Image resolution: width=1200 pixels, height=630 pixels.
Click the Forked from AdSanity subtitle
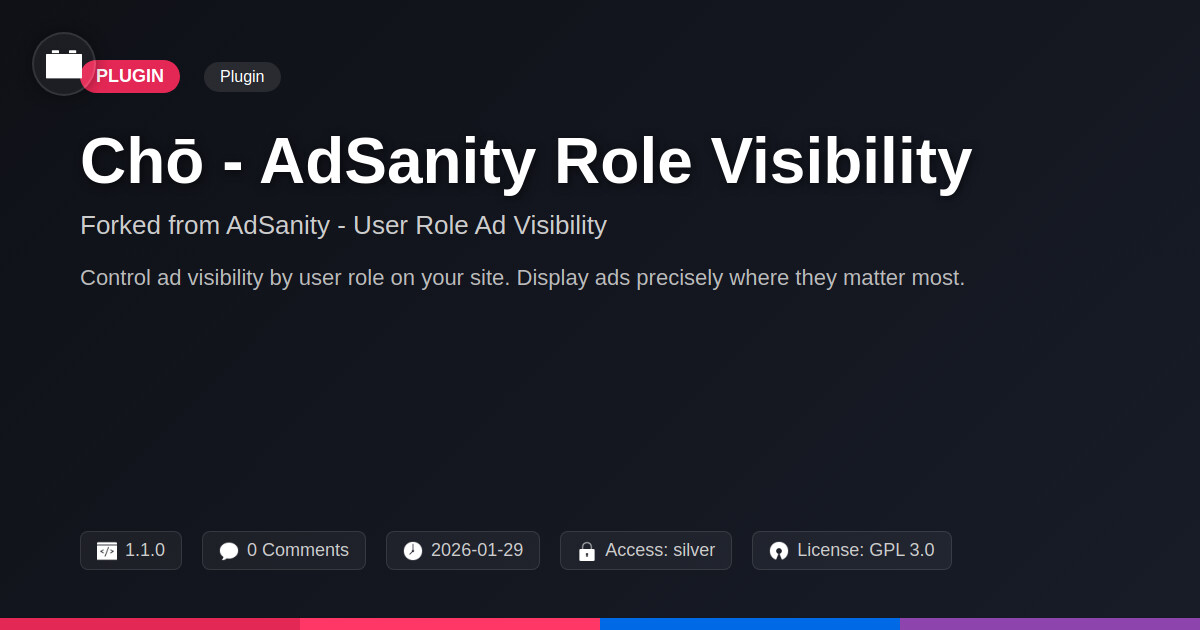(343, 225)
